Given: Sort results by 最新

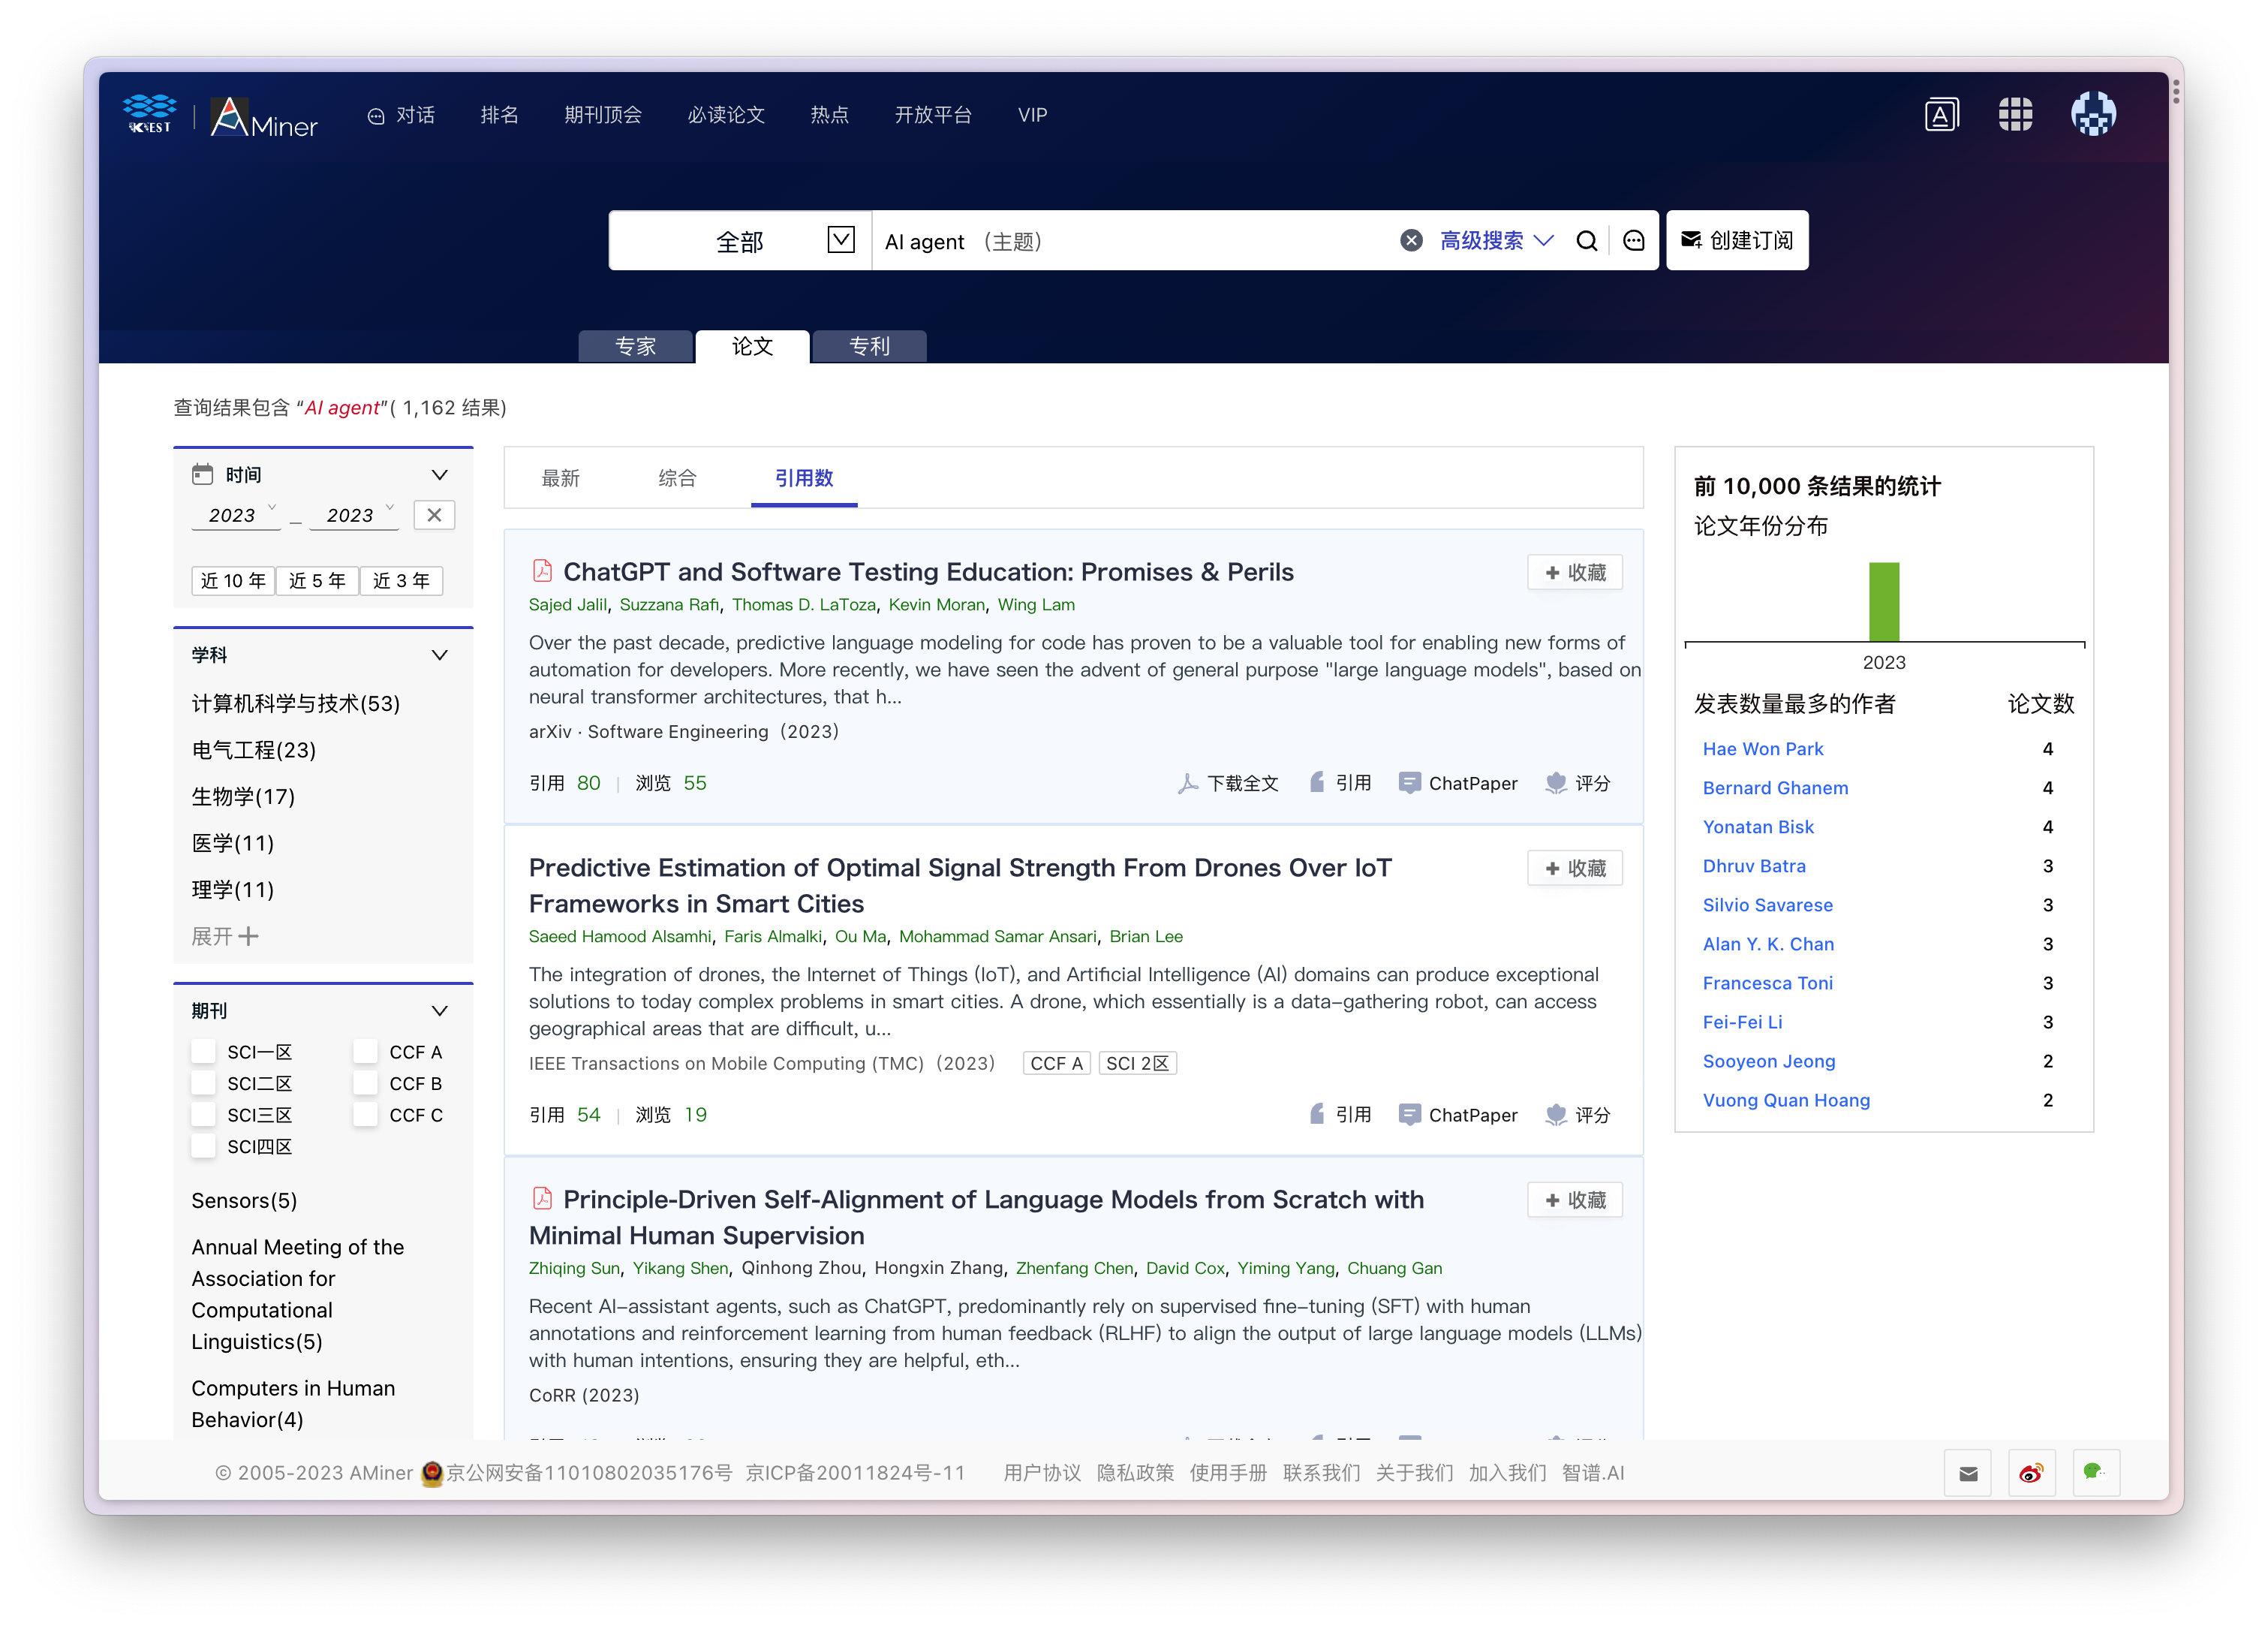Looking at the screenshot, I should (560, 478).
